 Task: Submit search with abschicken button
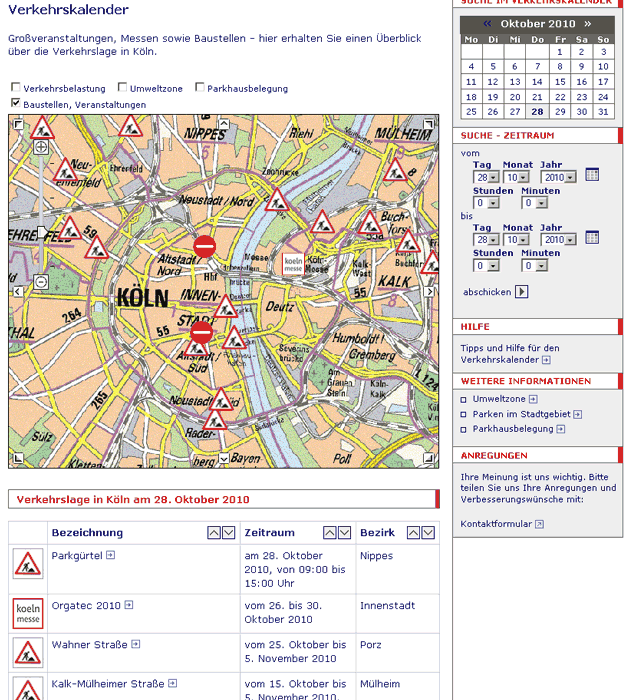[x=522, y=292]
